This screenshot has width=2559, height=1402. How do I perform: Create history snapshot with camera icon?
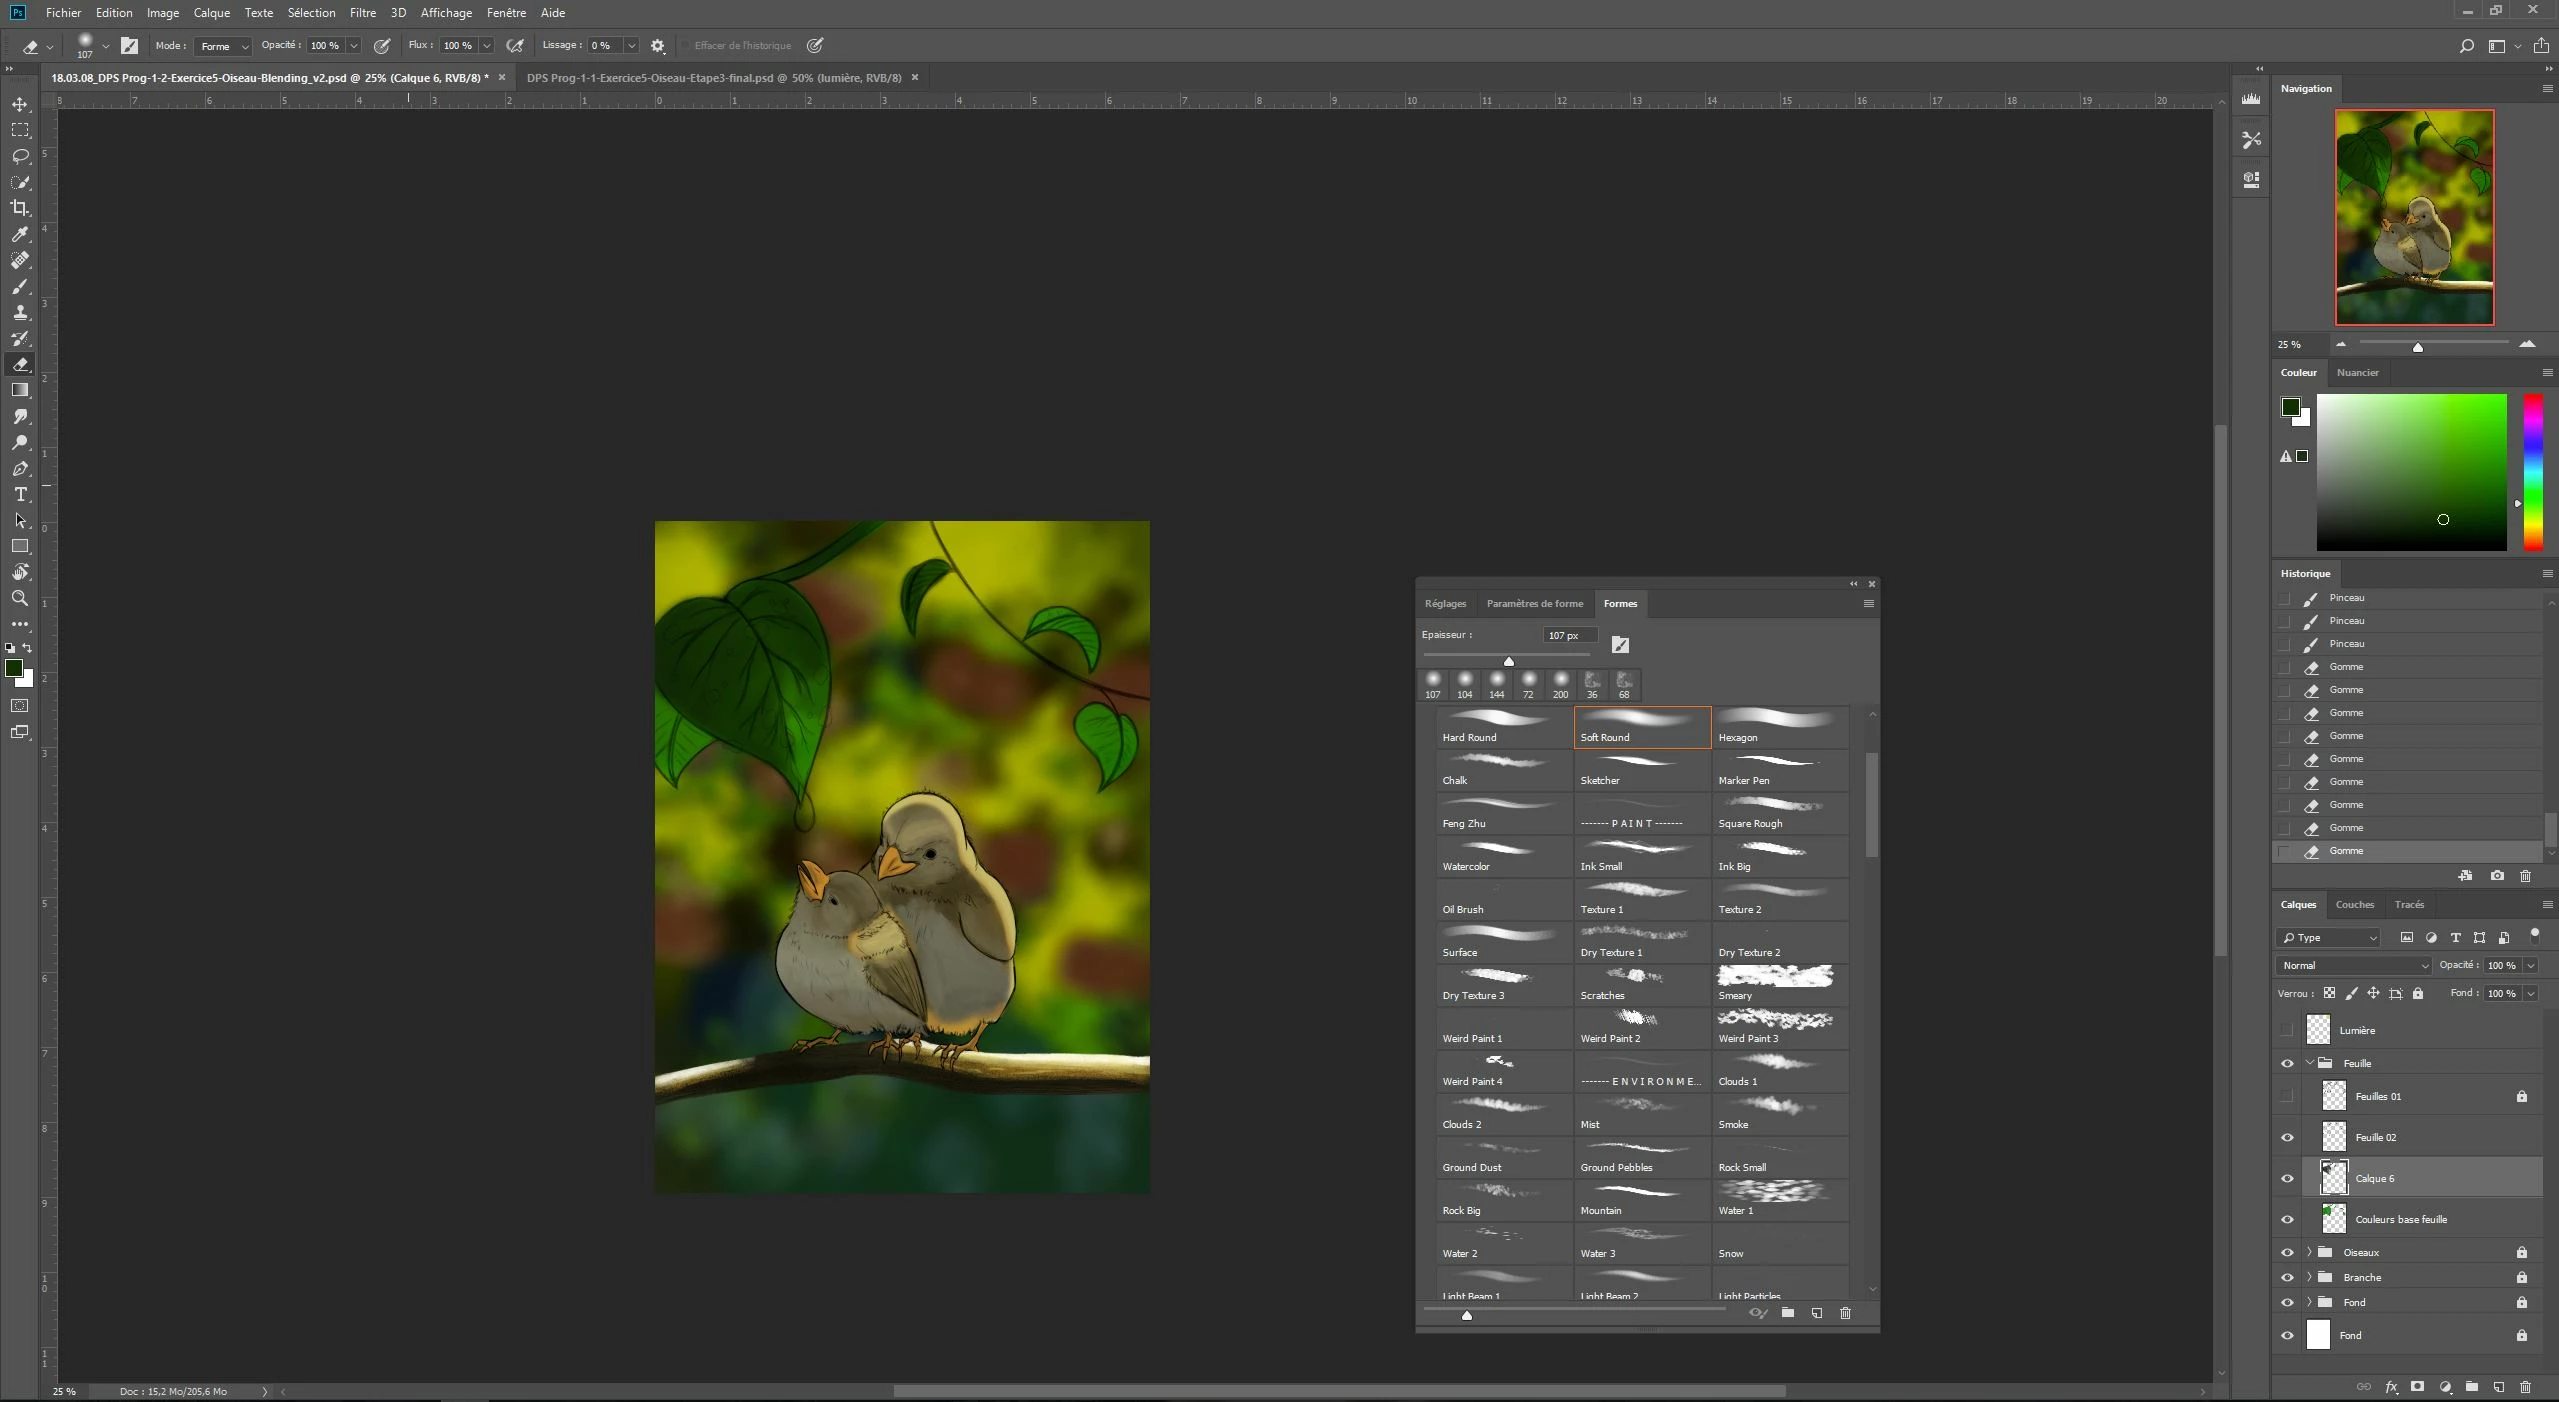(2497, 876)
